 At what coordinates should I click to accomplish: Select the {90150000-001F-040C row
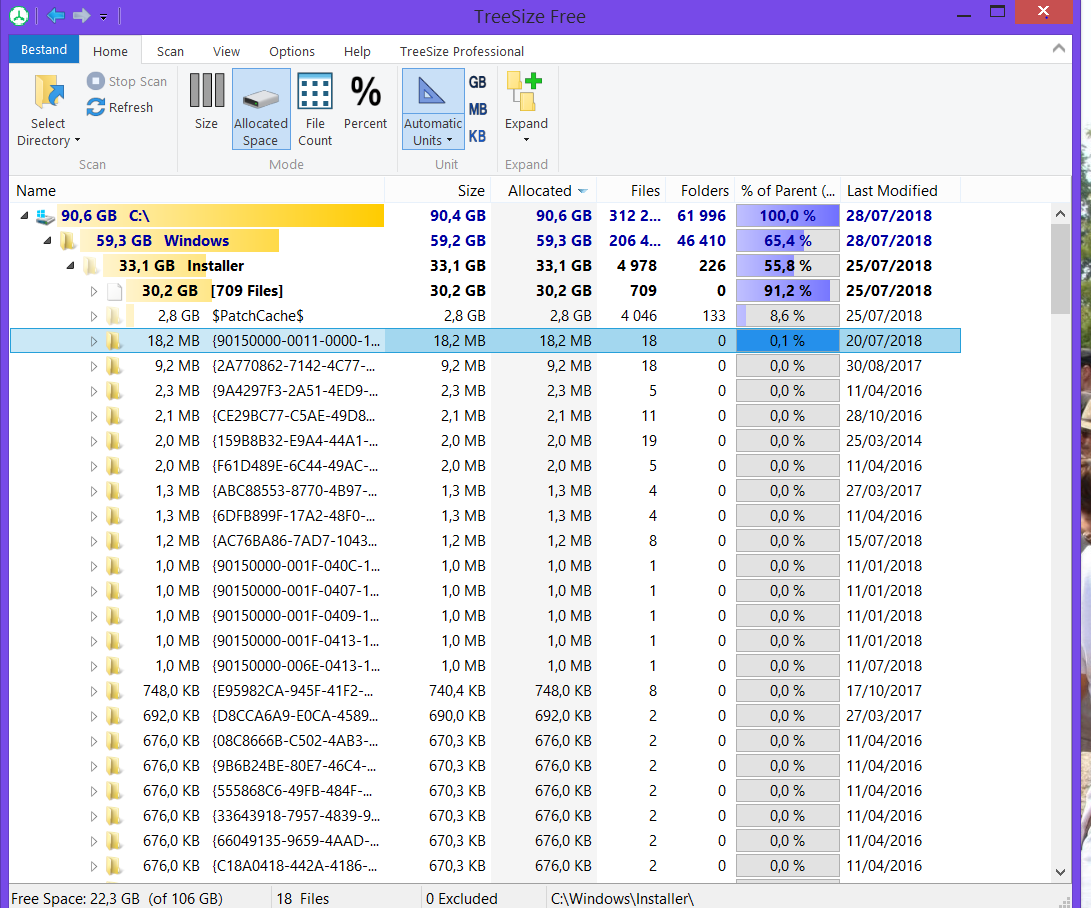(x=485, y=566)
